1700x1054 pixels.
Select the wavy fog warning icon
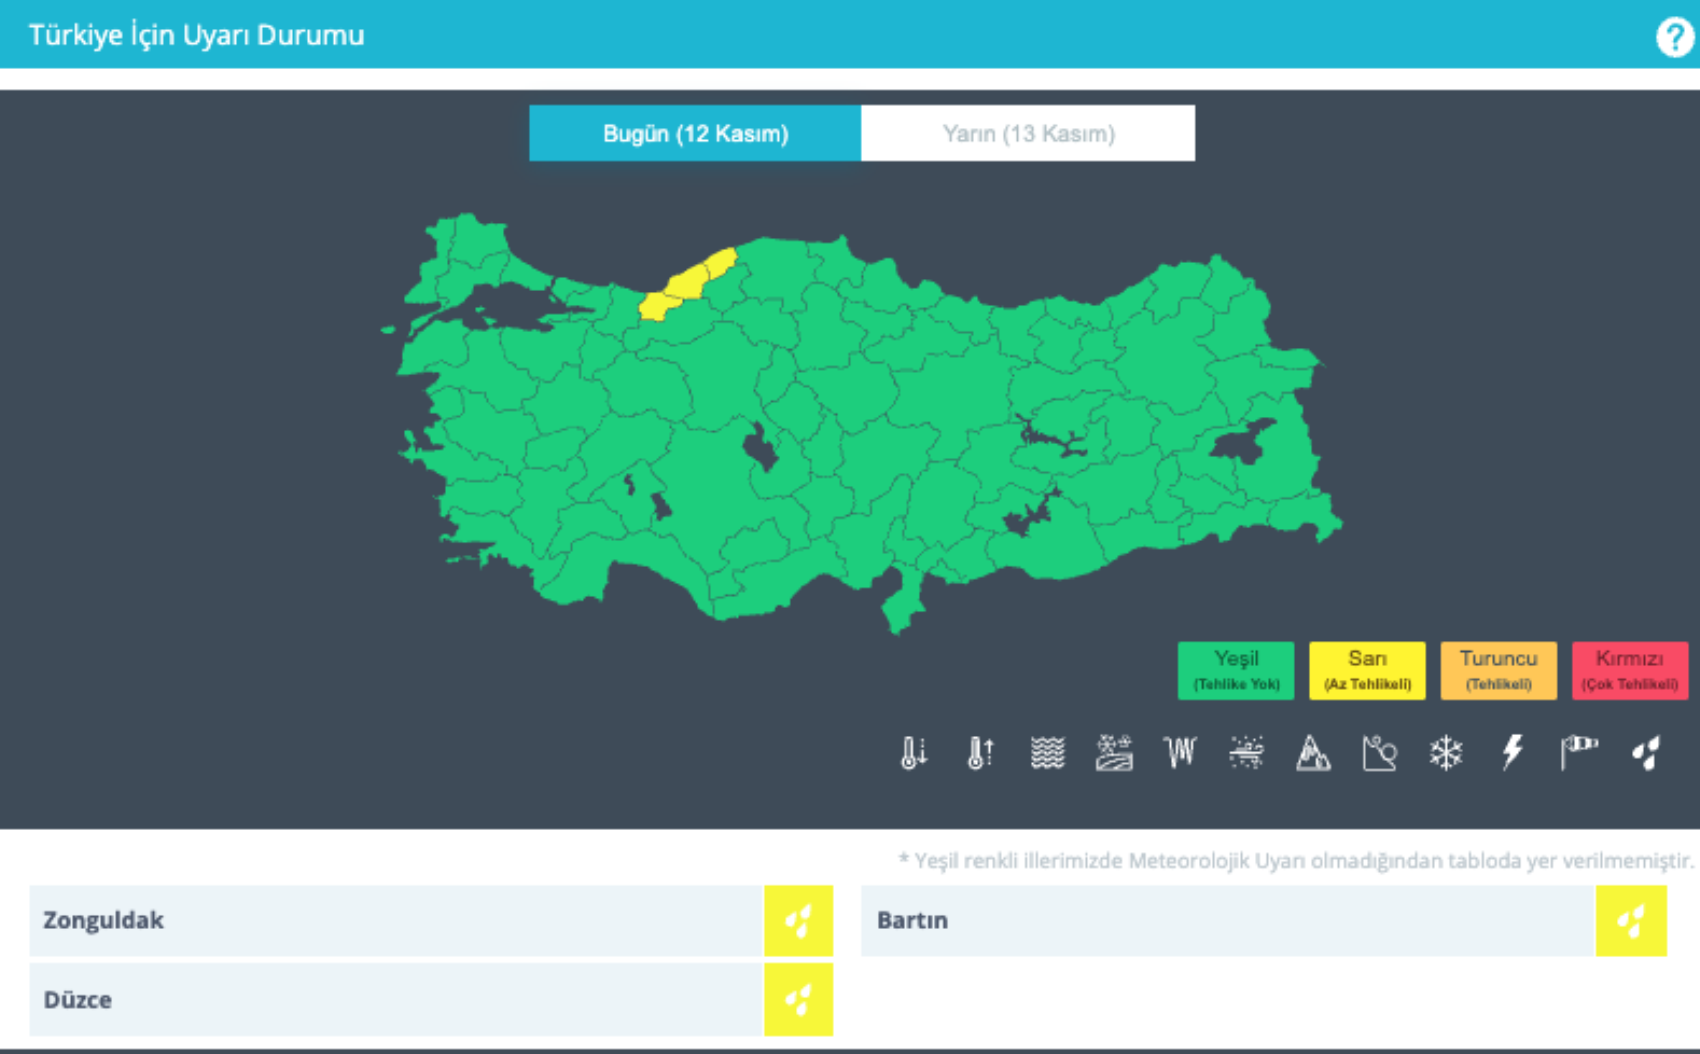(1047, 753)
